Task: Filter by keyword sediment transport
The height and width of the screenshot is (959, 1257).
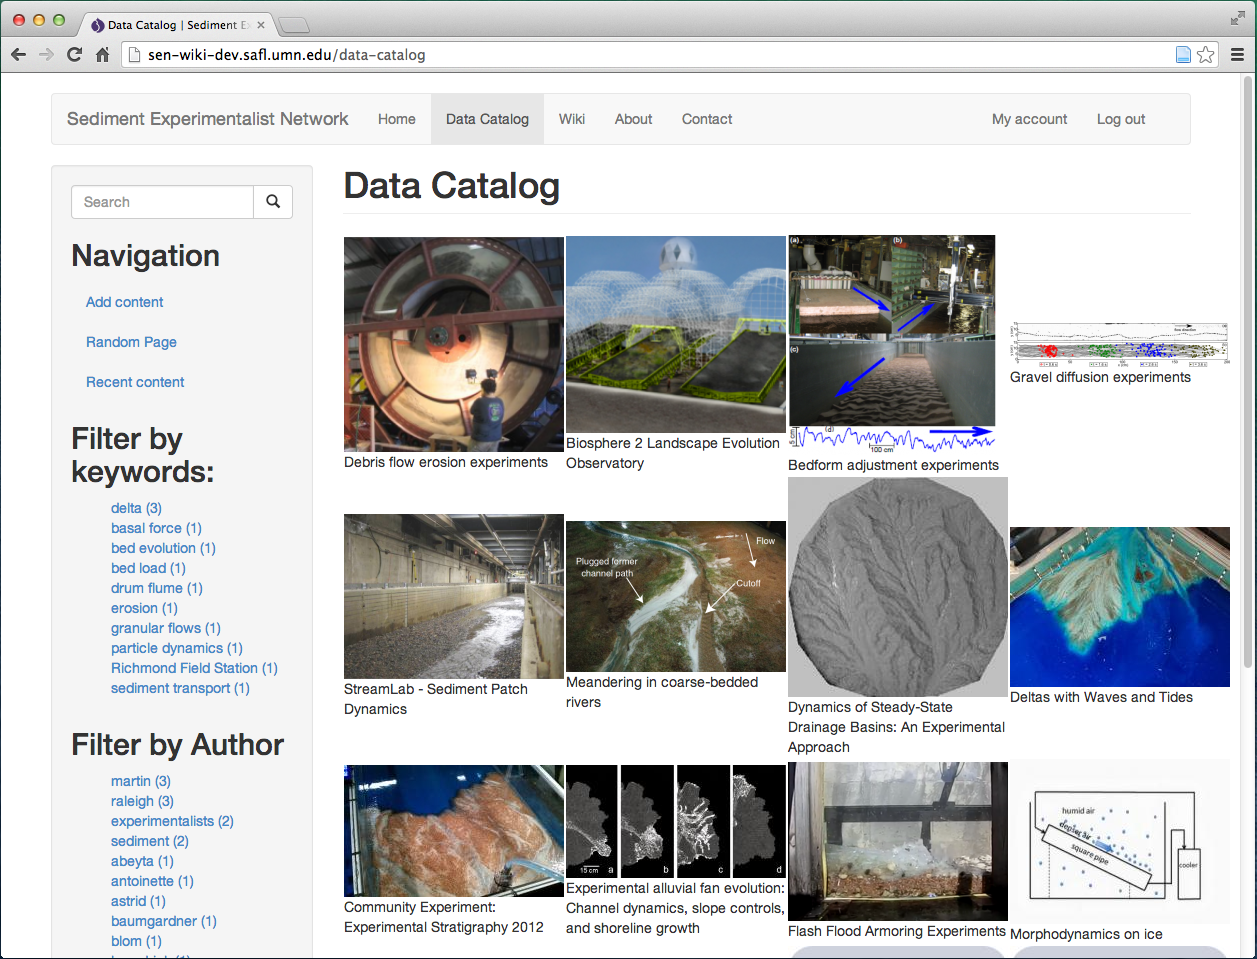Action: (x=180, y=688)
